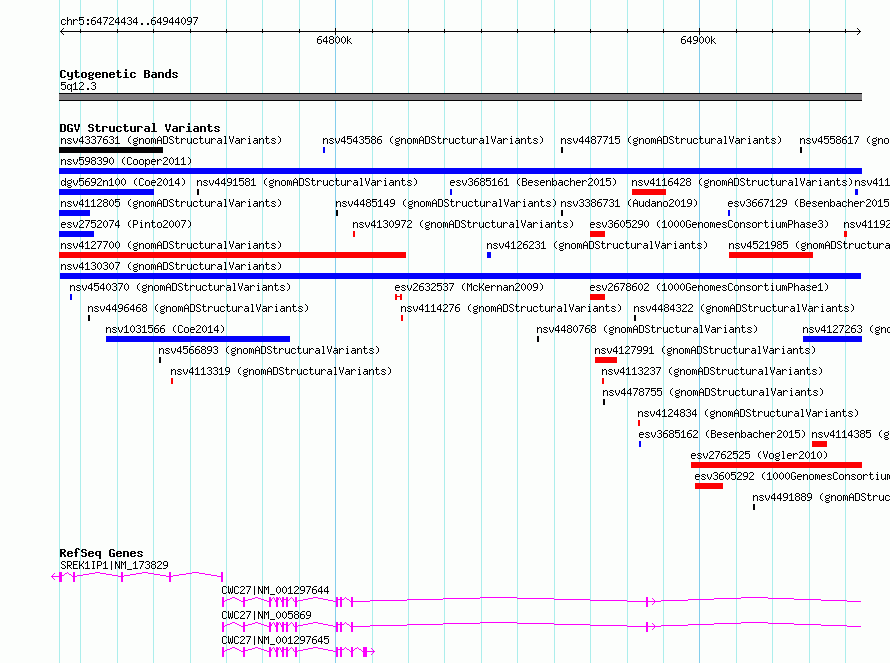Viewport: 890px width, 663px height.
Task: Click the 5q12.3 cytogenetic band bar
Action: (x=460, y=97)
